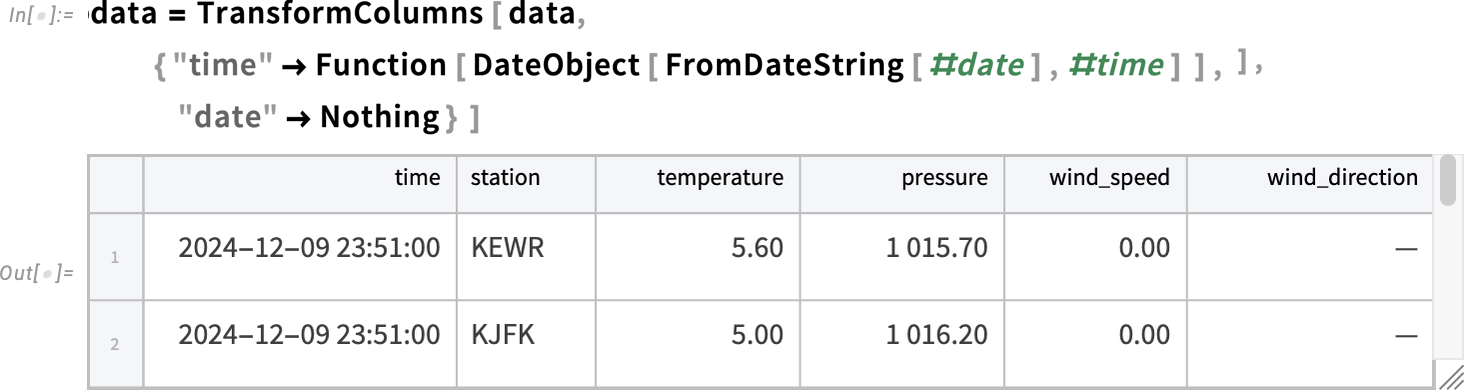Click the top-left corner cell of the table
Screen dimensions: 1464x390
(115, 183)
